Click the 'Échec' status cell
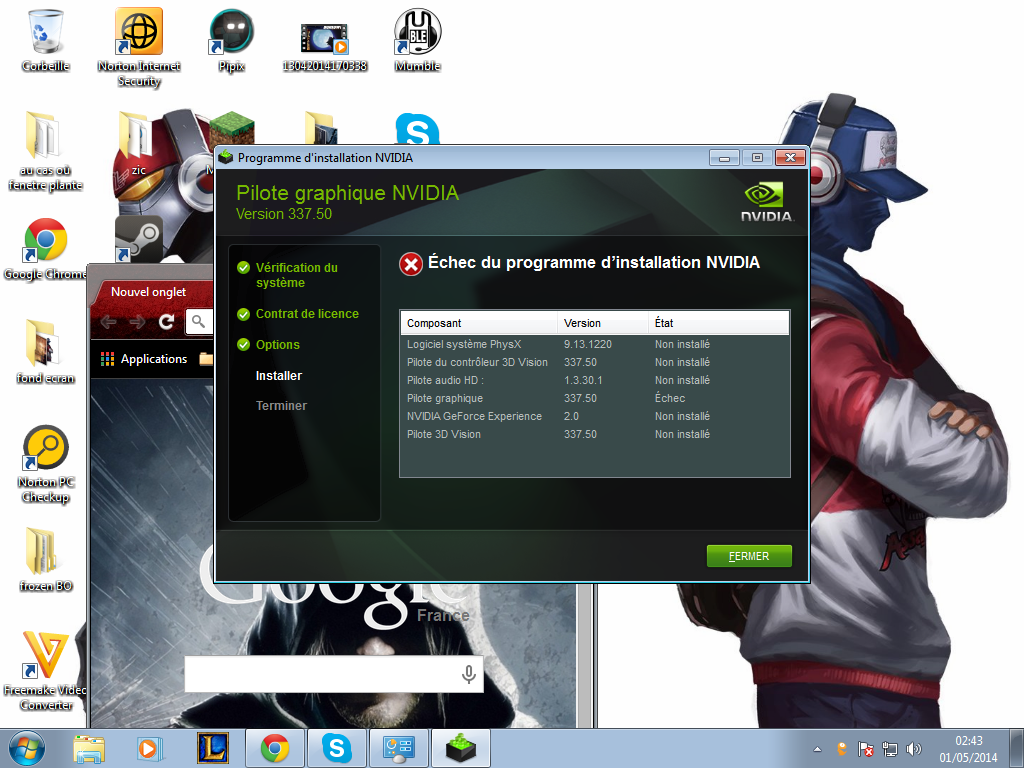1024x768 pixels. 670,398
